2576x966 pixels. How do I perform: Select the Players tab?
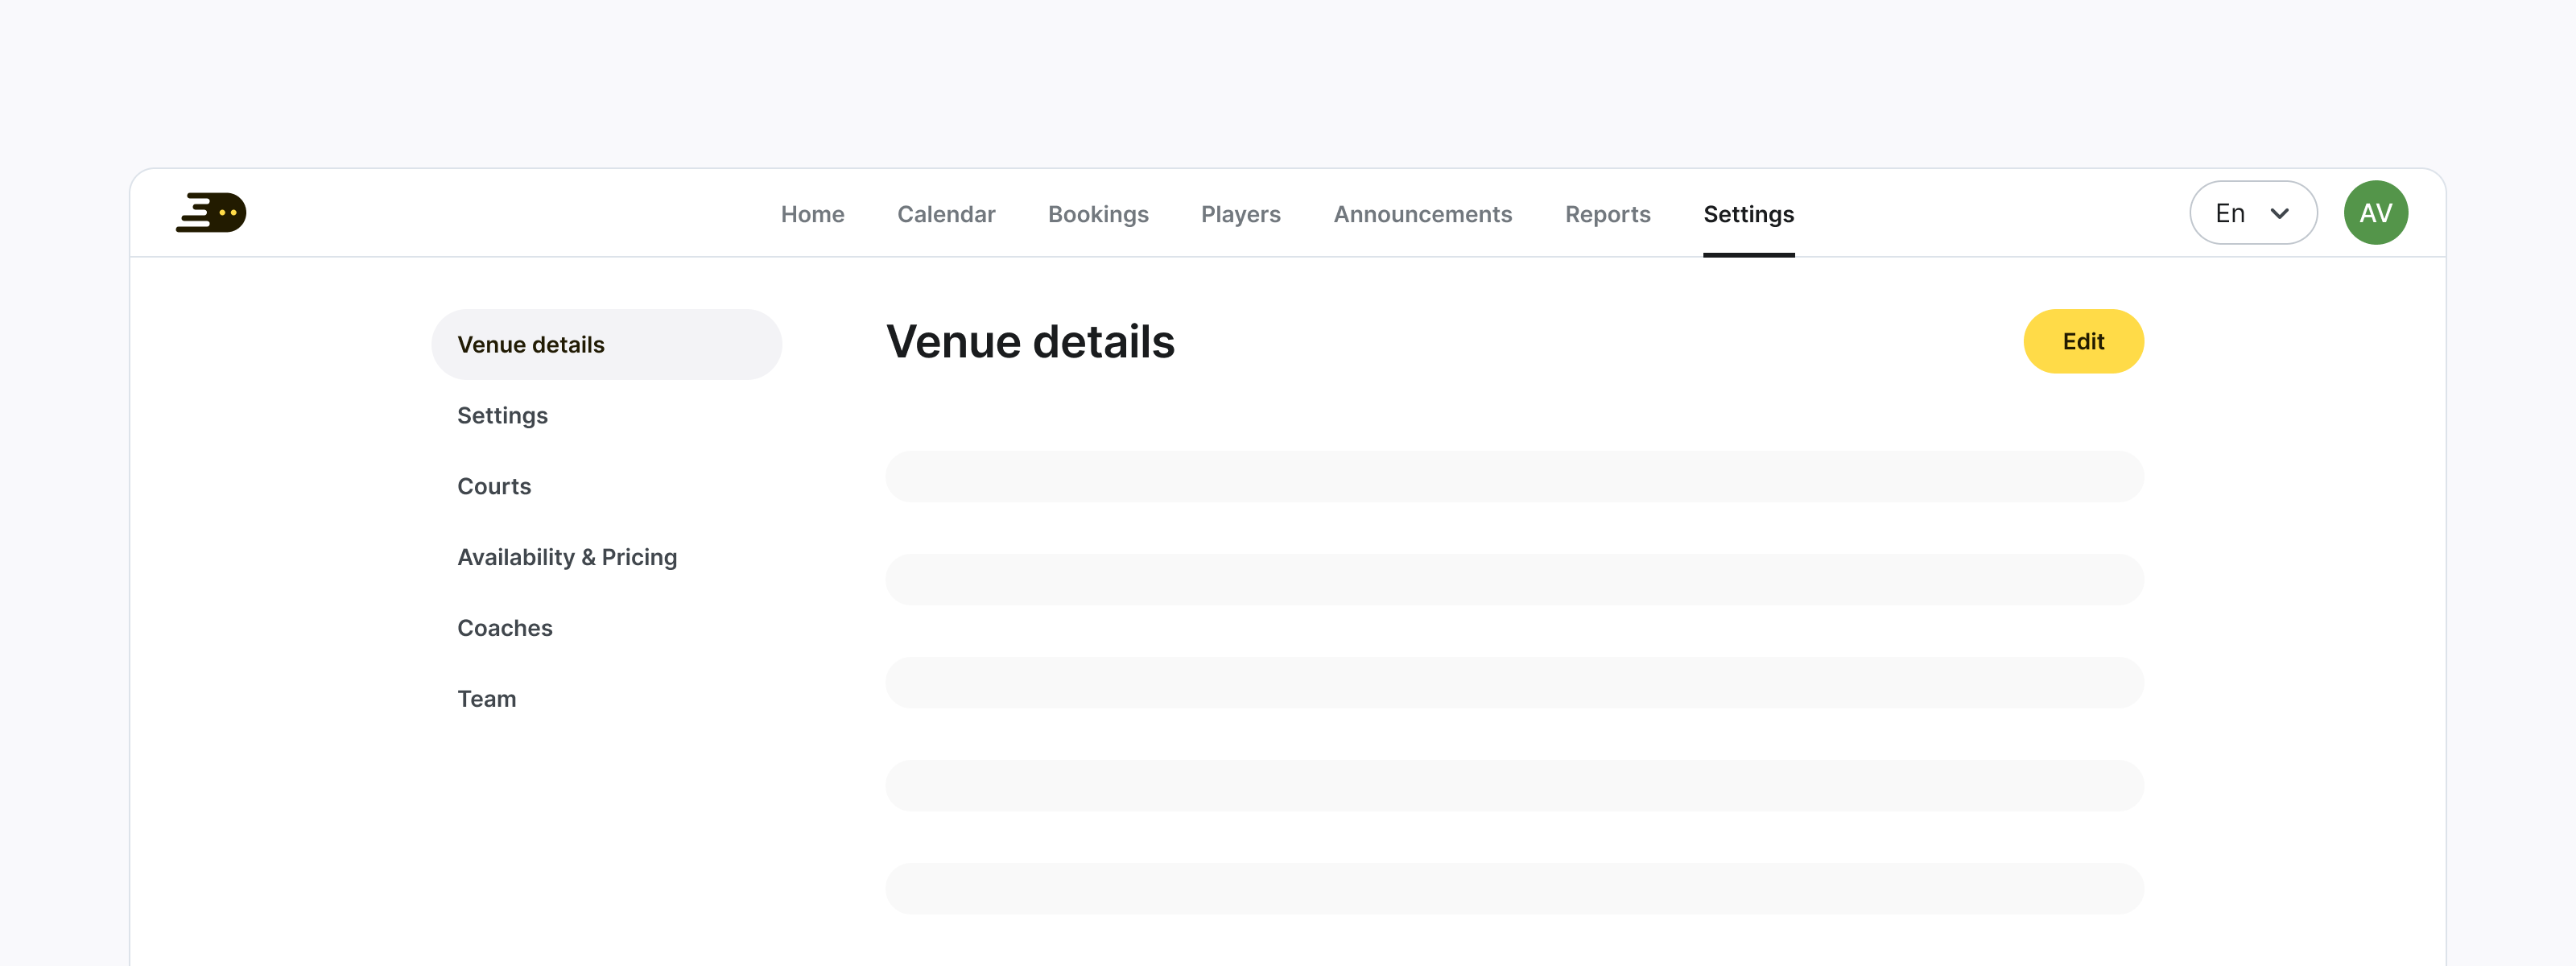[1240, 213]
